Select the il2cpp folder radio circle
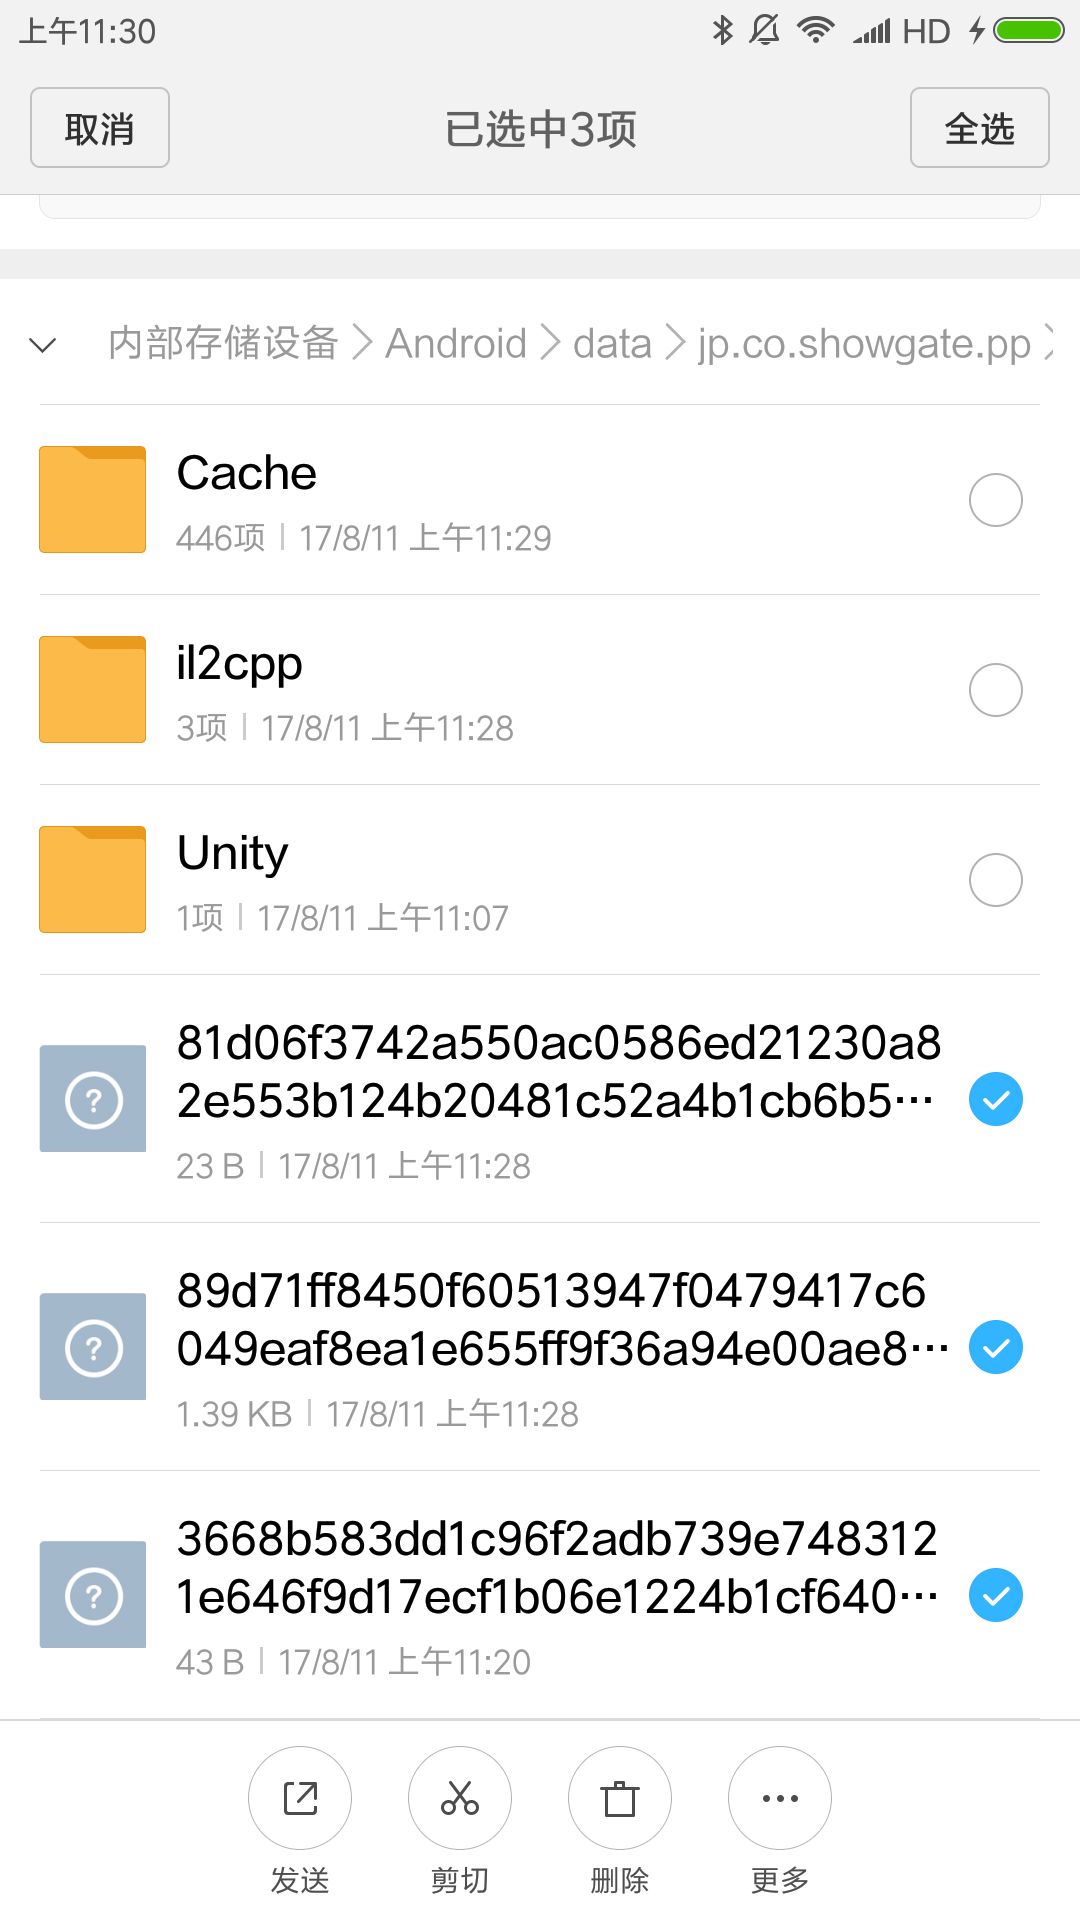1080x1920 pixels. coord(995,690)
